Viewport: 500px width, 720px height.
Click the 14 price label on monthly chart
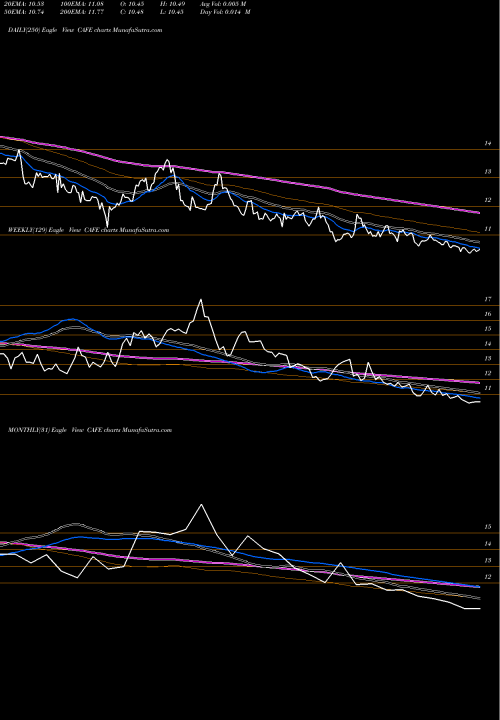[488, 544]
